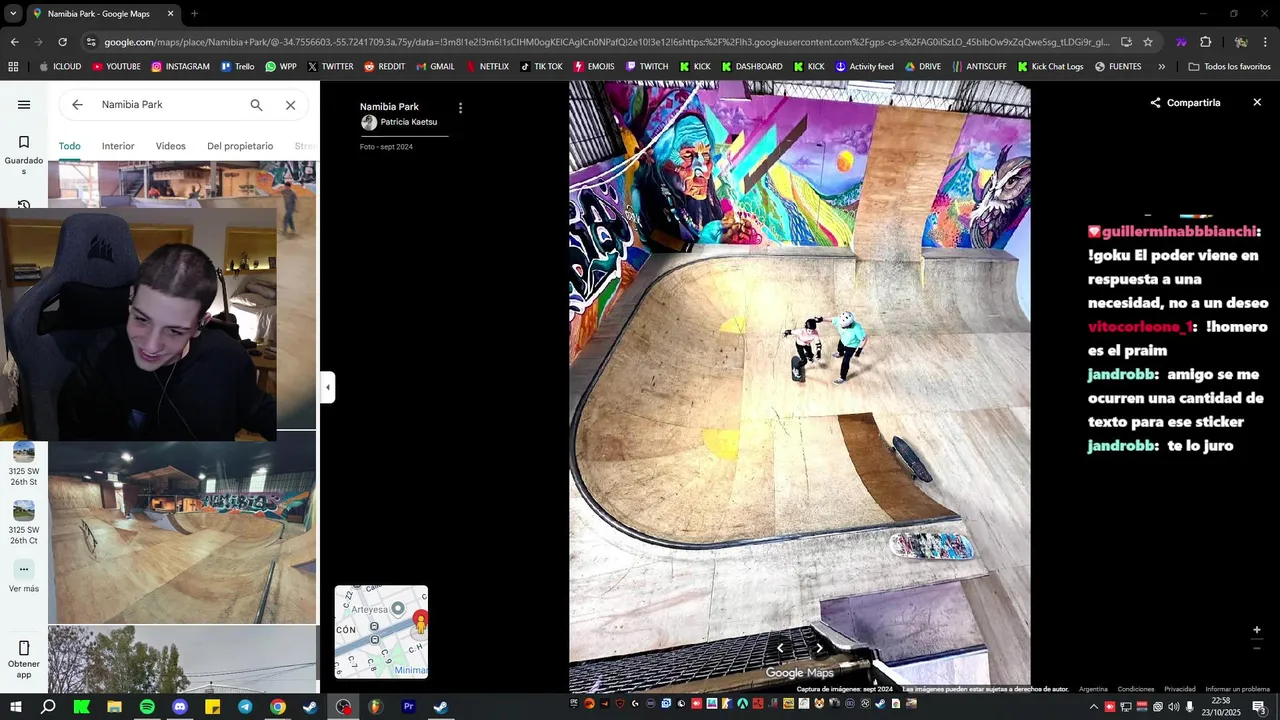Open the TWITTER bookmark
The height and width of the screenshot is (720, 1280).
(x=330, y=67)
